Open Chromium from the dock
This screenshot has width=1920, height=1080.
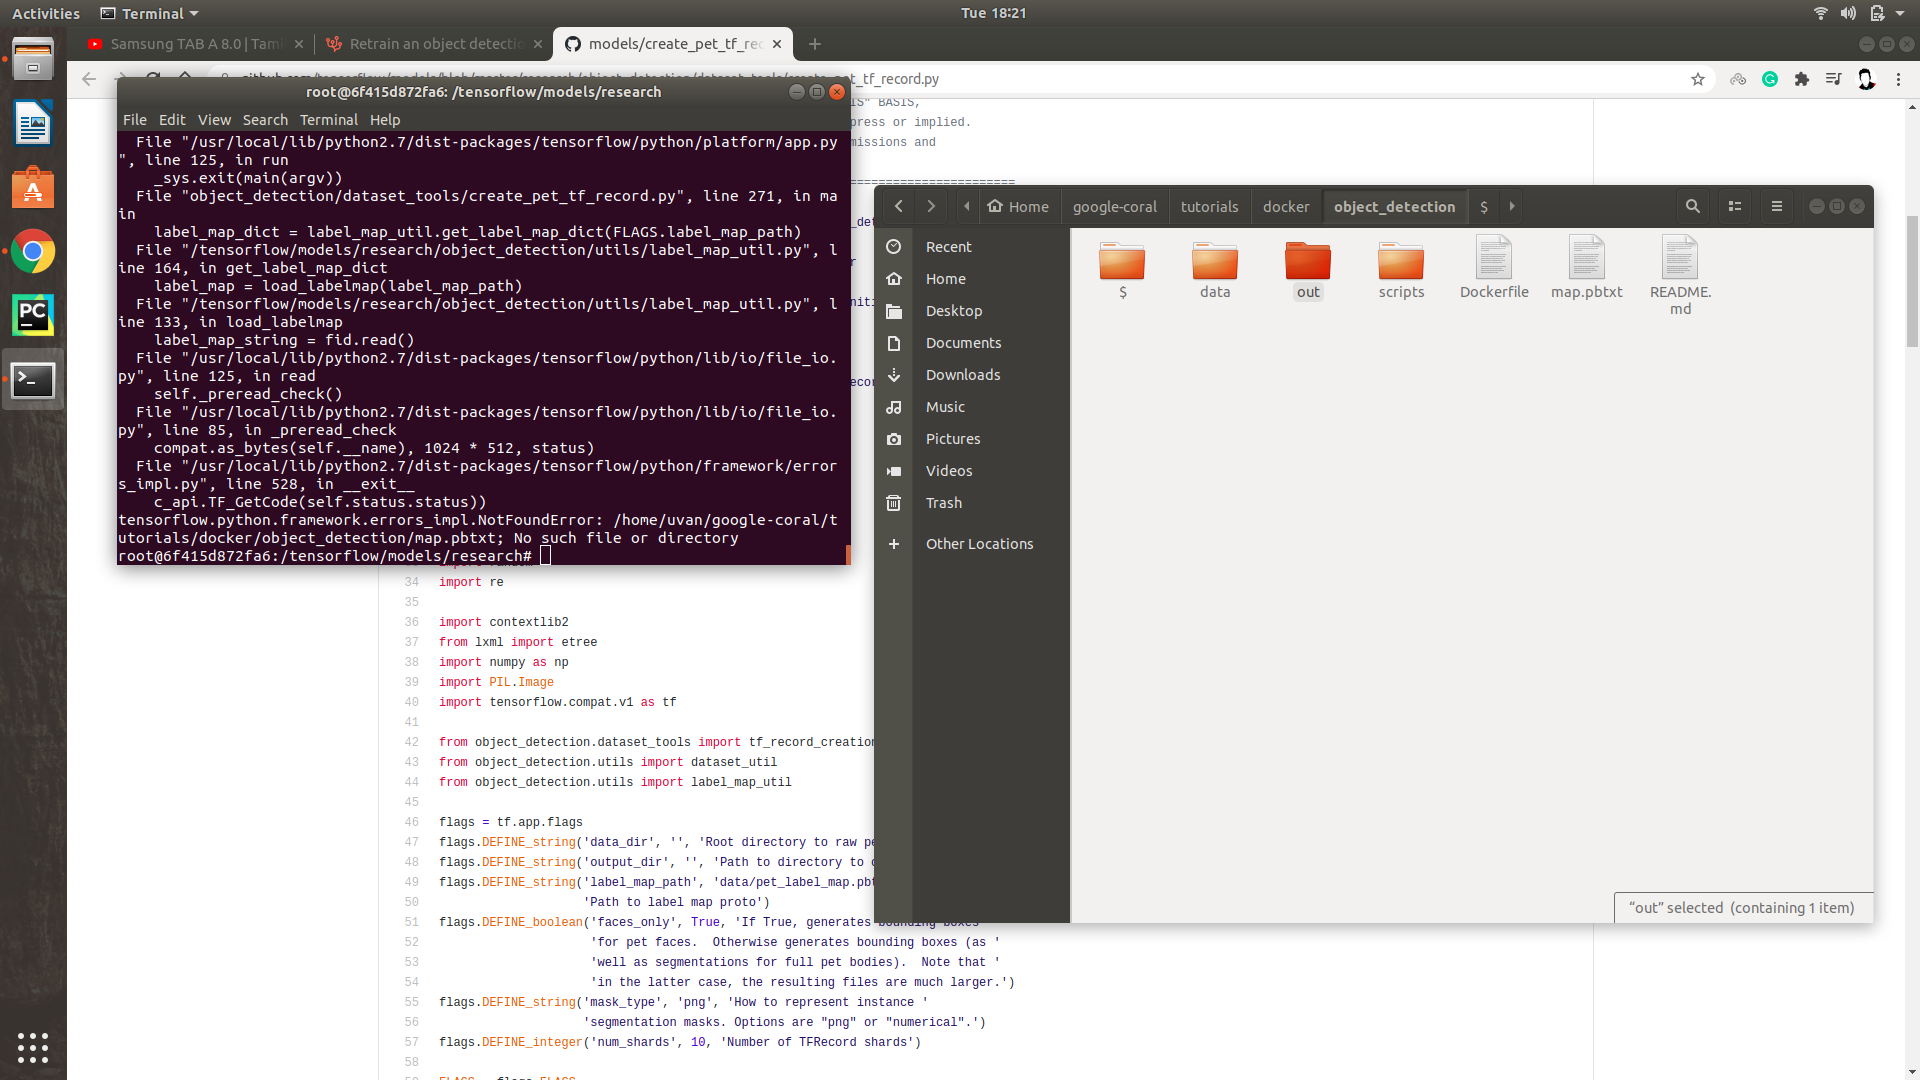[x=33, y=252]
